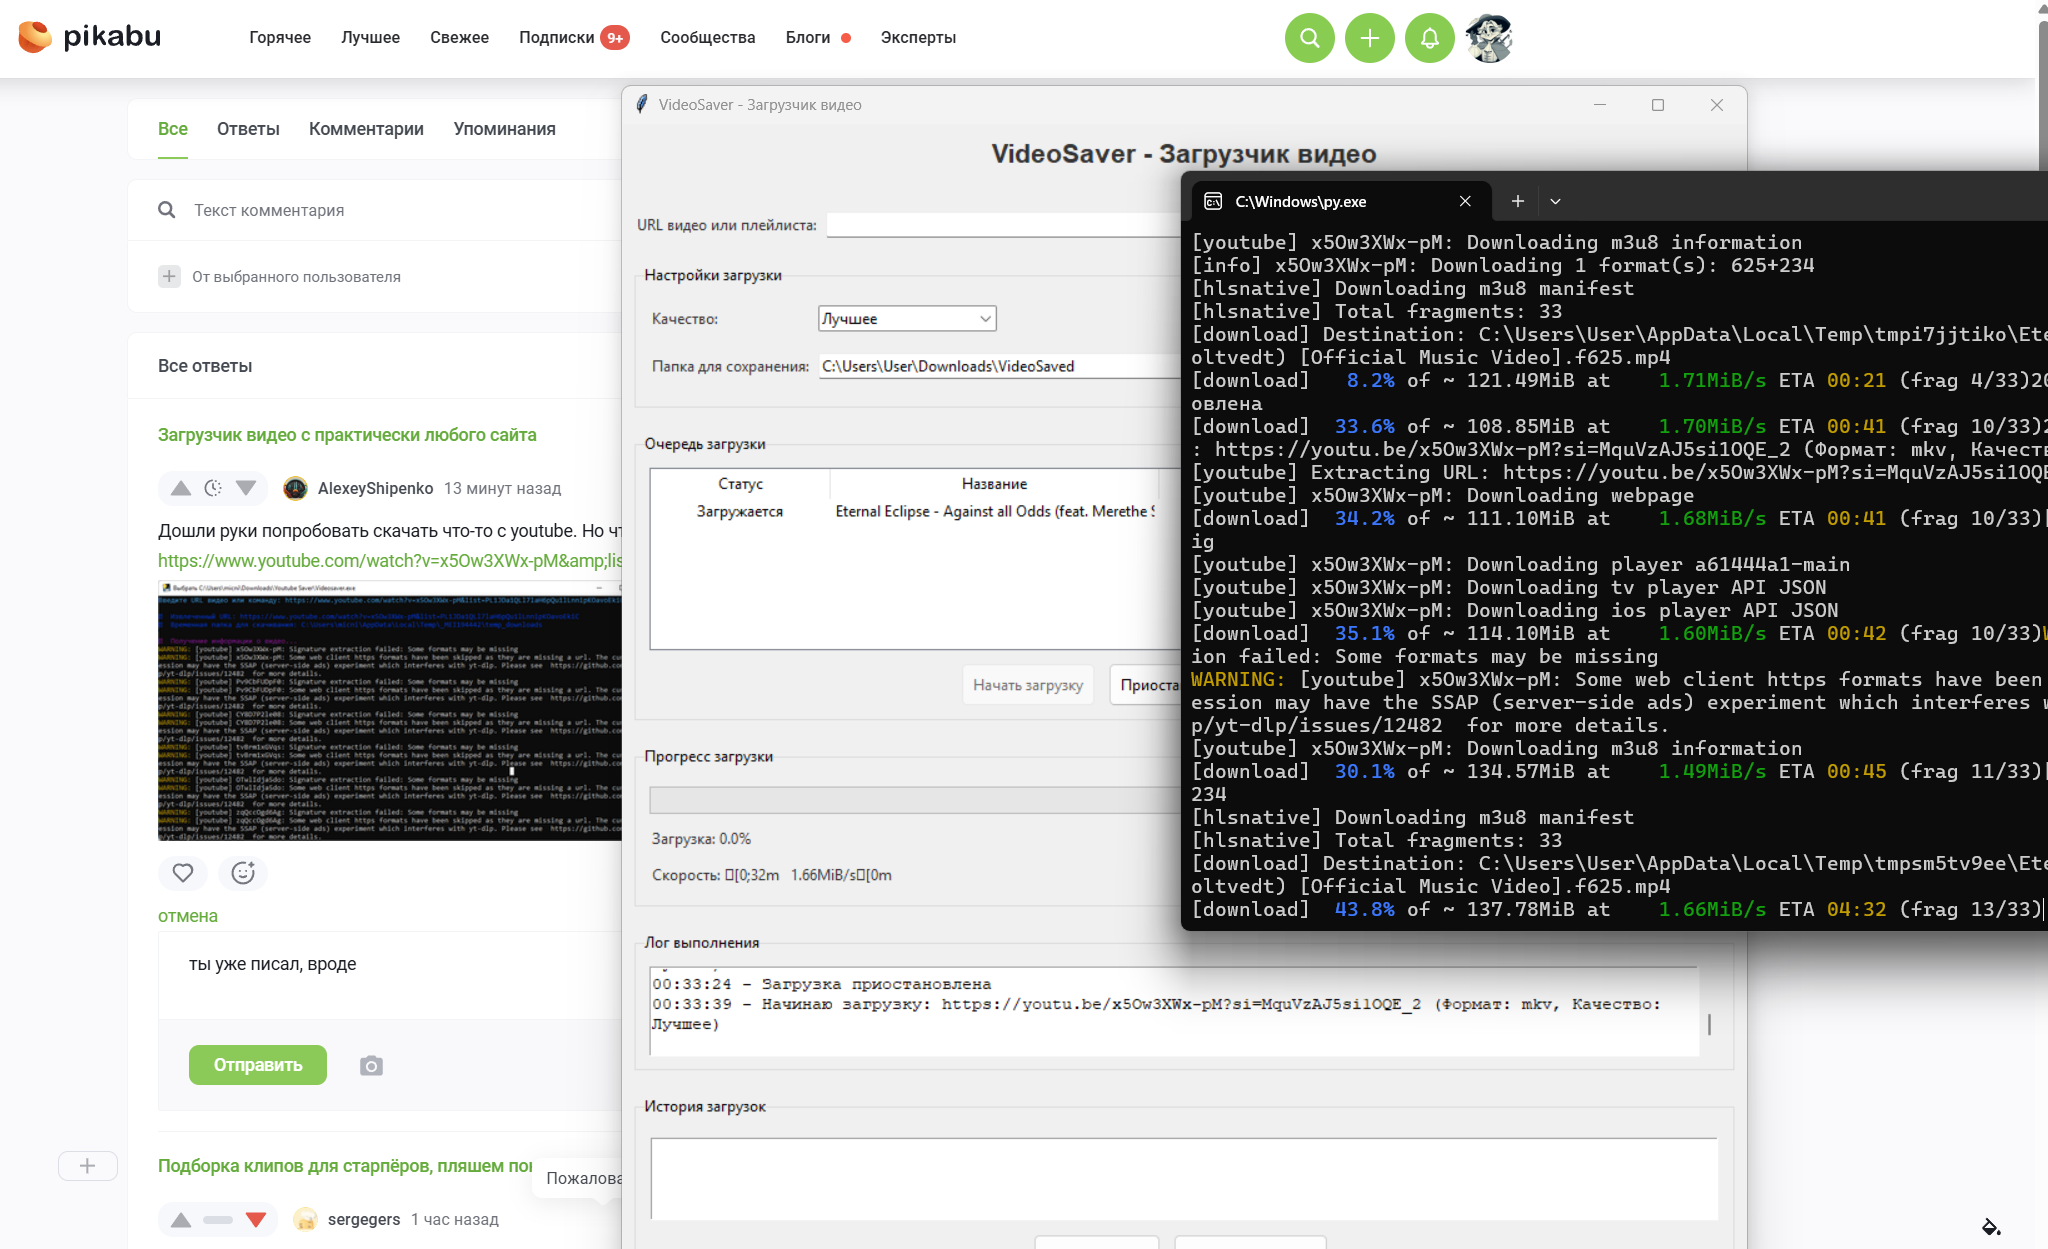Open the user avatar profile menu
This screenshot has height=1249, width=2048.
point(1489,38)
